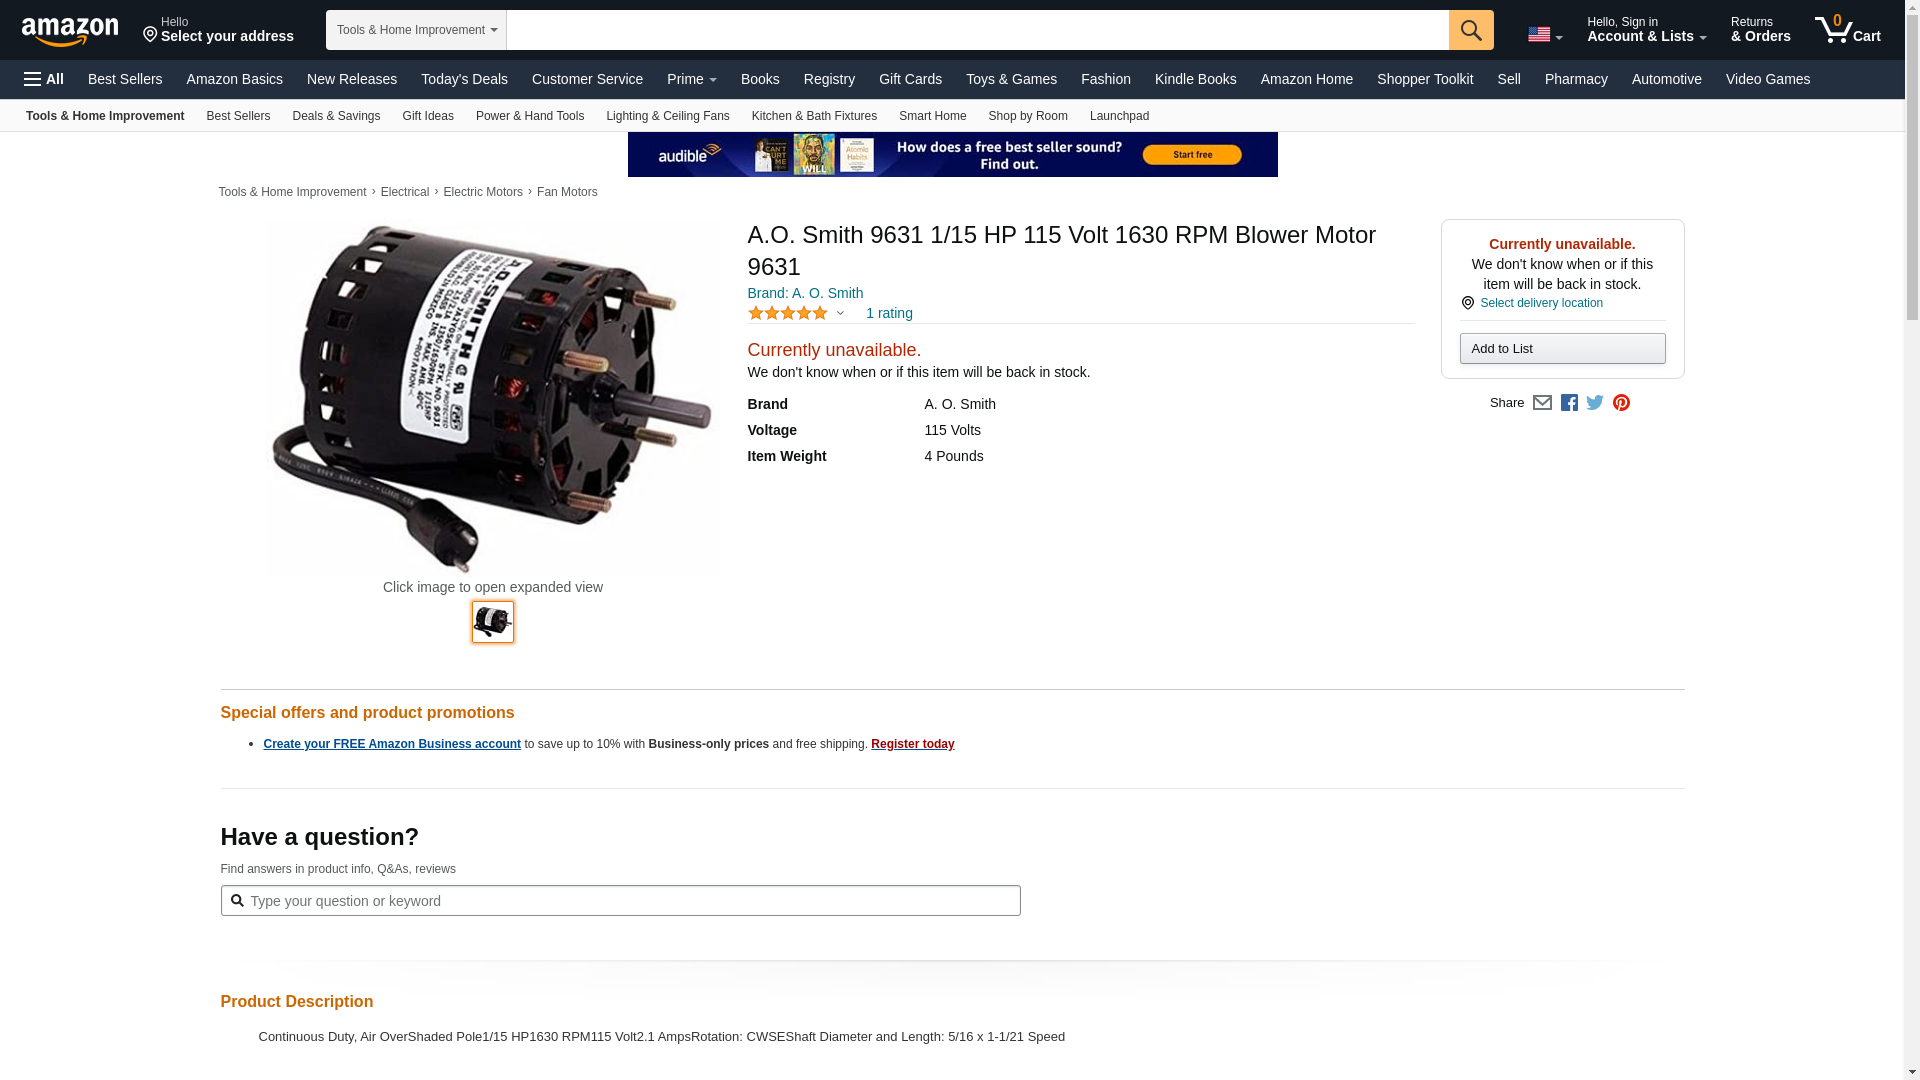Open Today's Deals in navigation bar

pos(464,79)
